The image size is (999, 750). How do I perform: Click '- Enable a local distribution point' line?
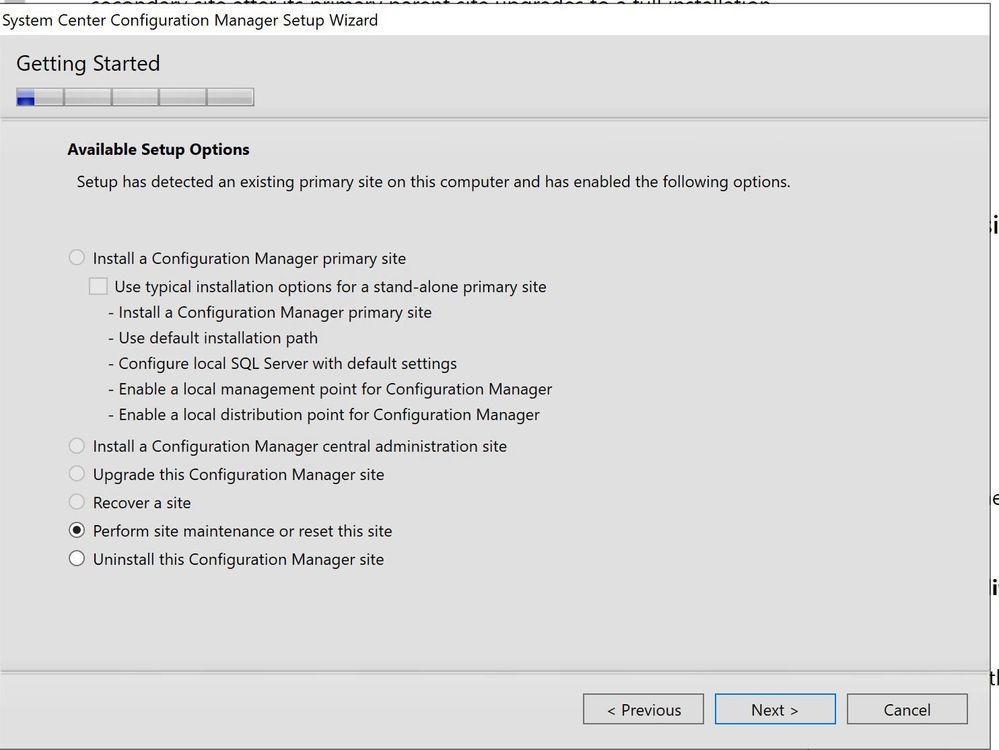coord(324,414)
